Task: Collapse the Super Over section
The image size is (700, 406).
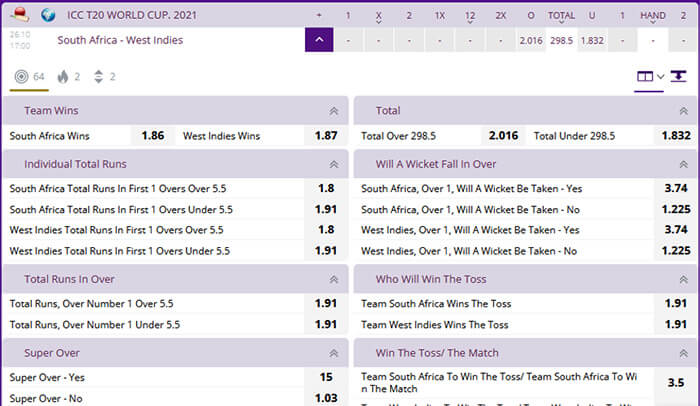Action: coord(333,353)
